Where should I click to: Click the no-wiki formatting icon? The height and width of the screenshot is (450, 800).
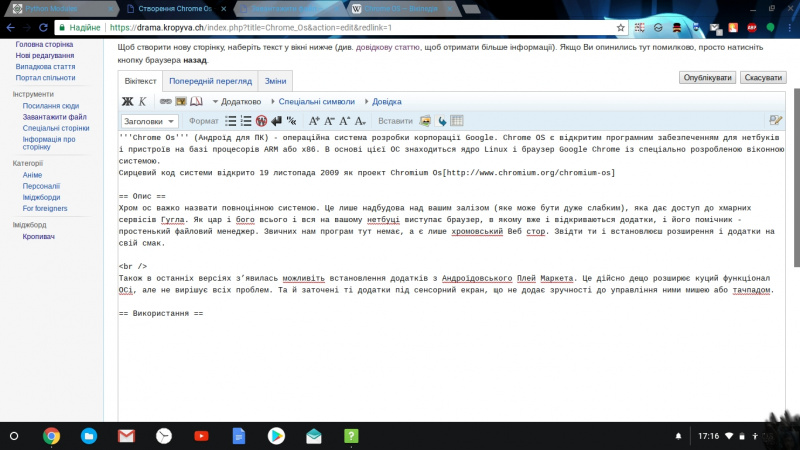[261, 121]
